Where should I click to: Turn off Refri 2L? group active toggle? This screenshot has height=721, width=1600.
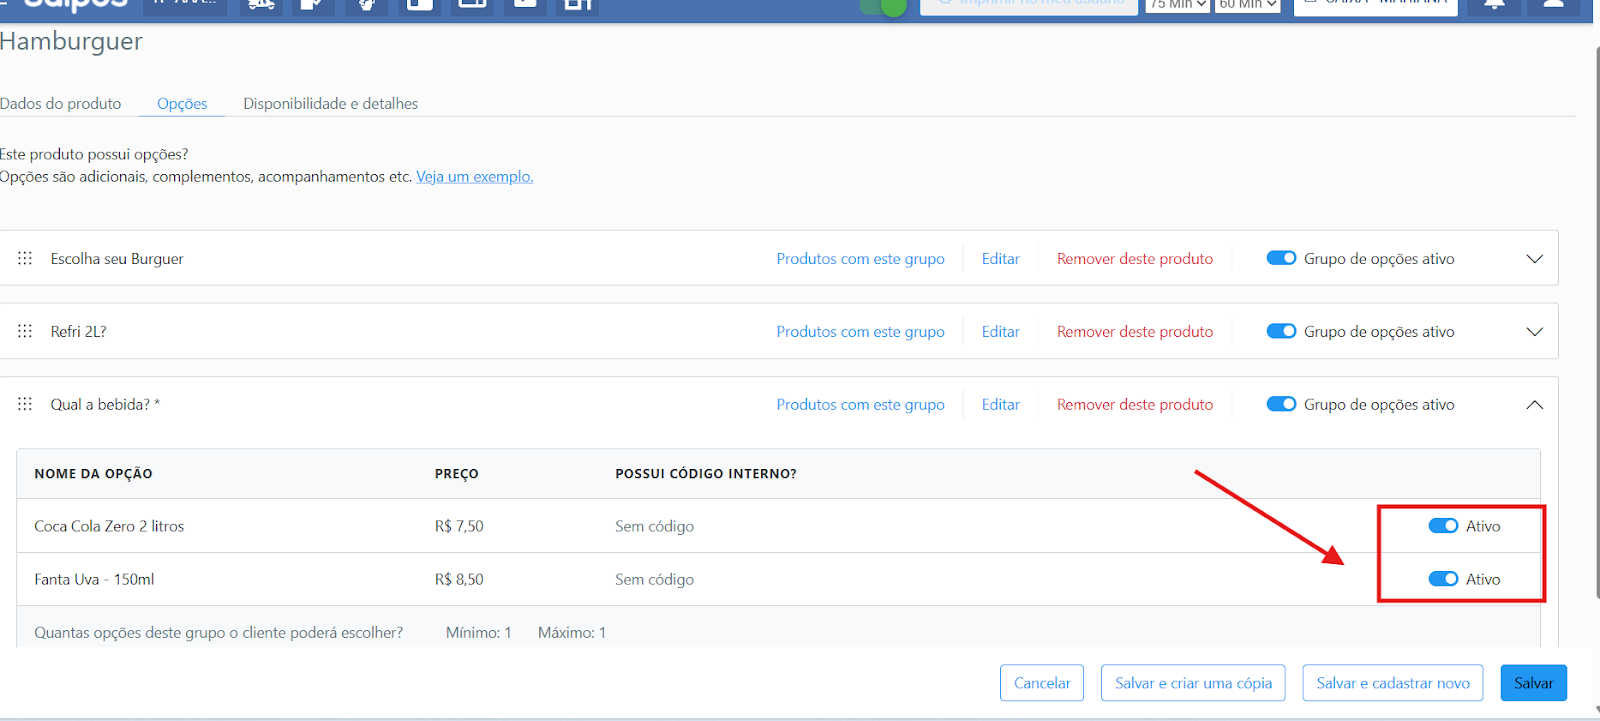click(1281, 331)
